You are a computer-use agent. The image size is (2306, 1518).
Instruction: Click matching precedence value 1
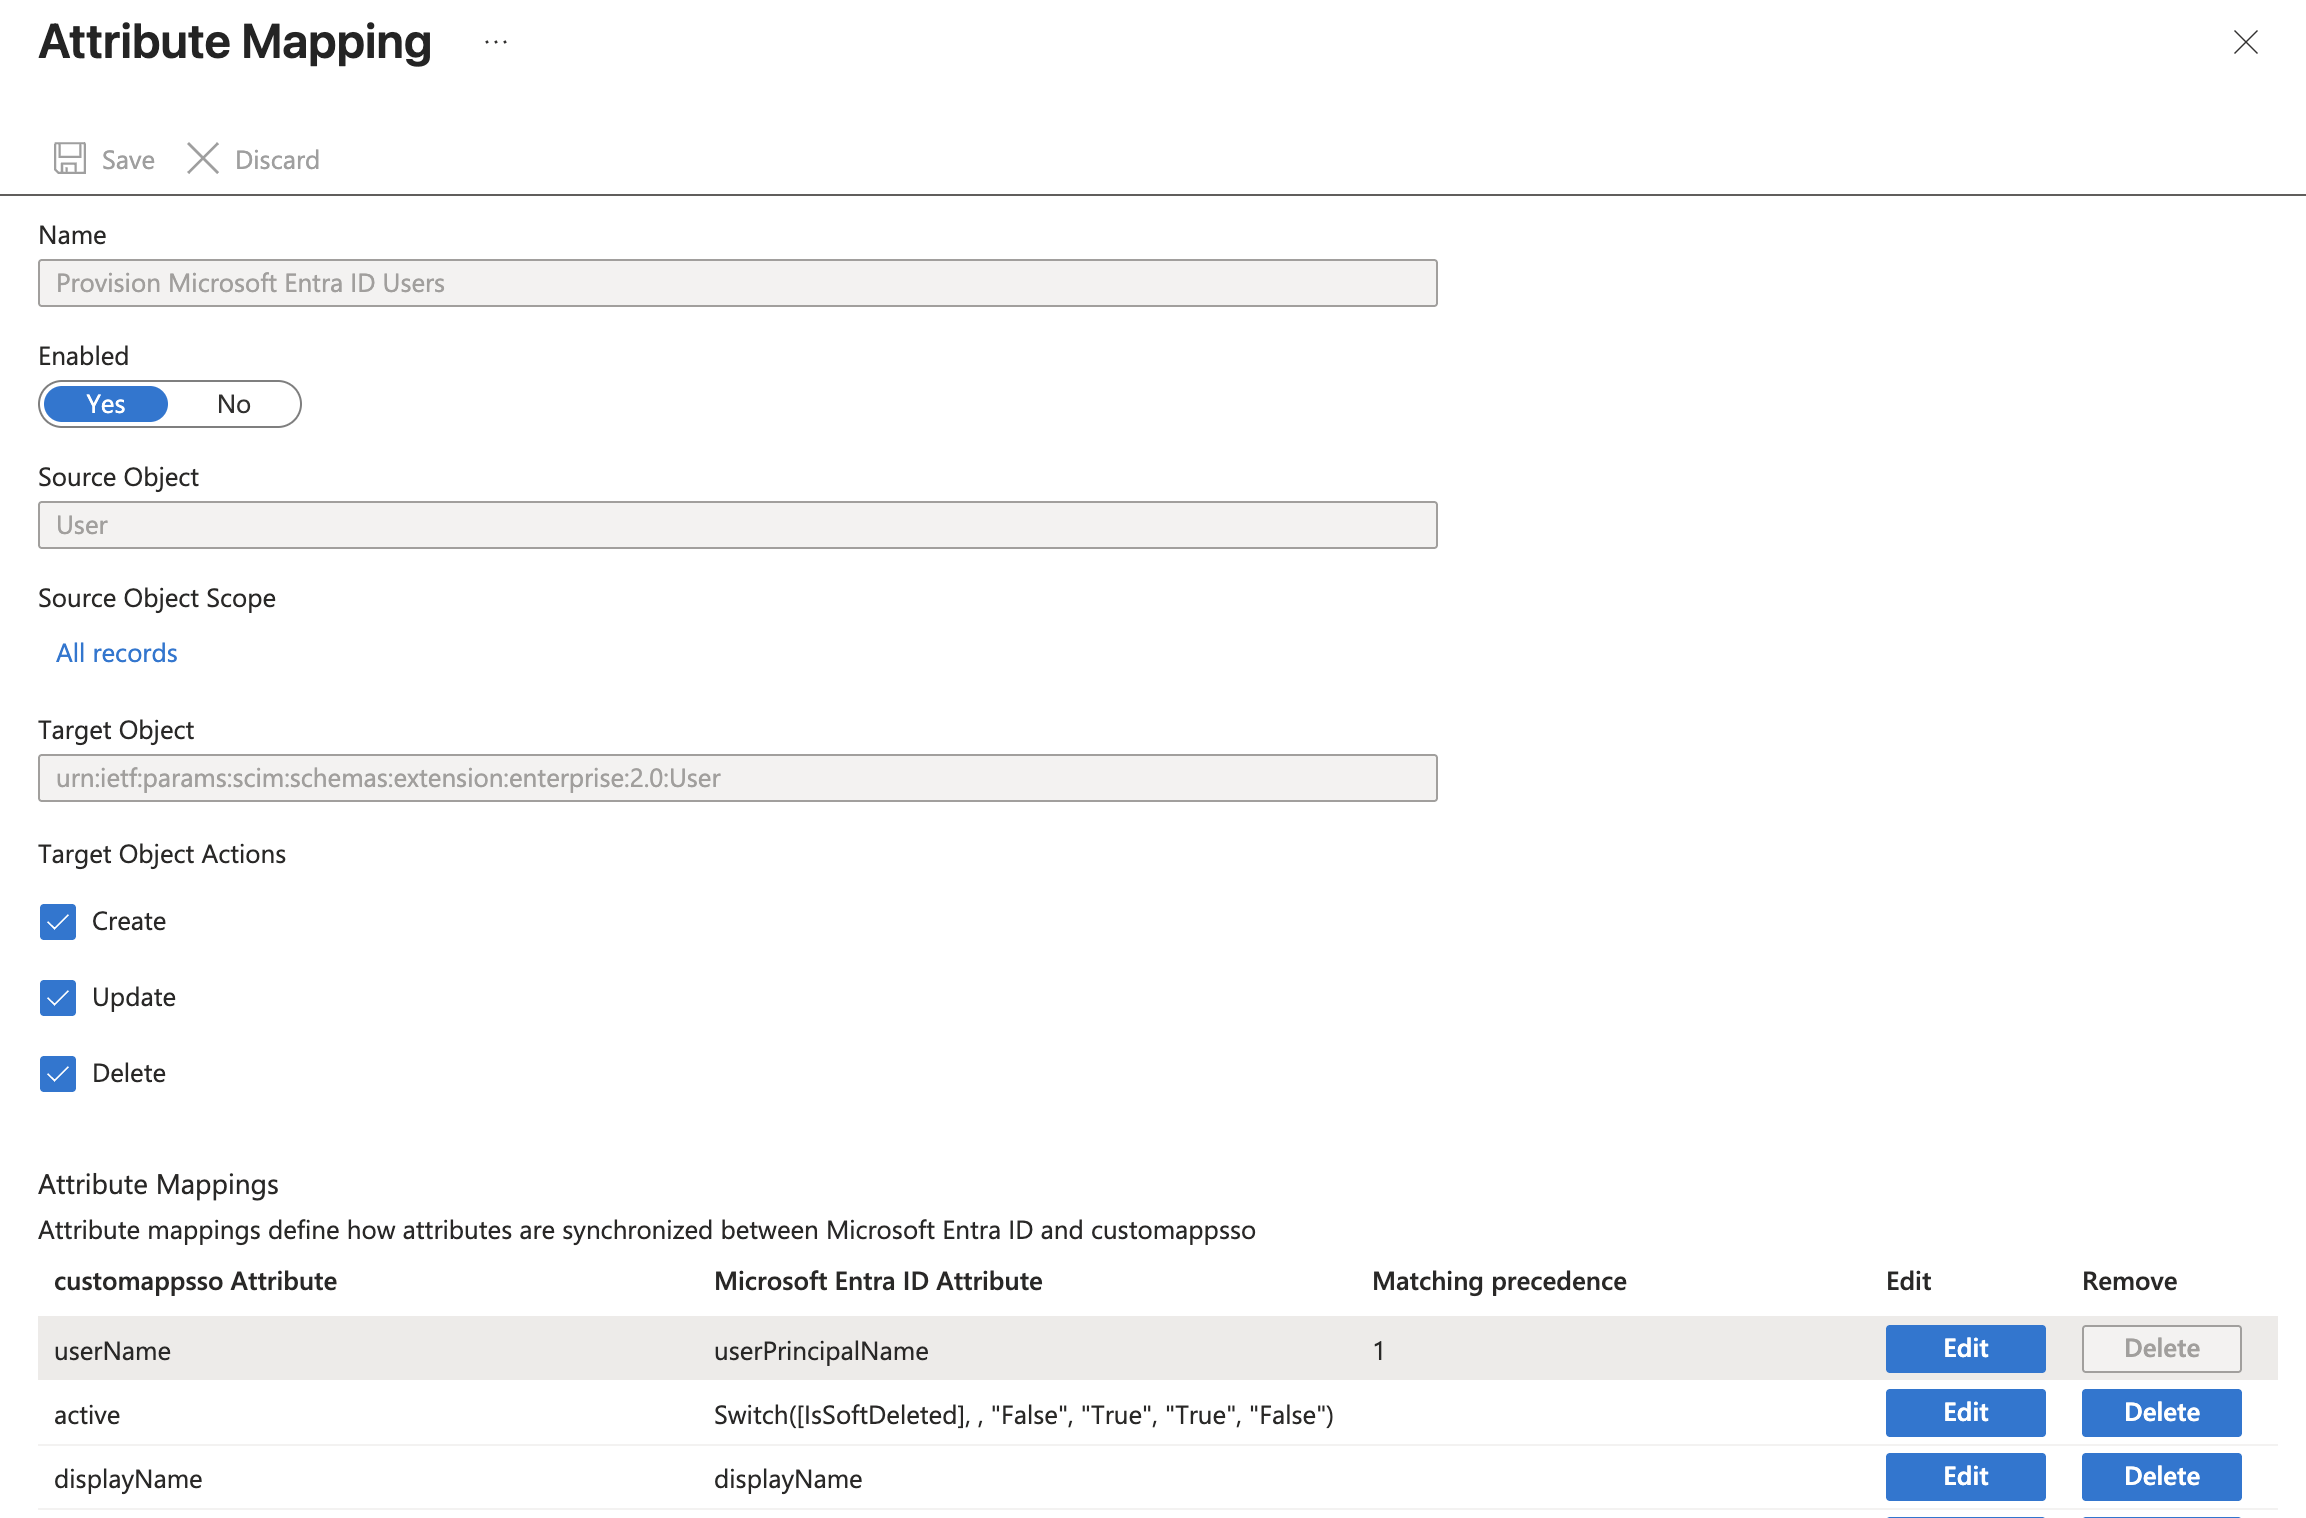click(x=1378, y=1351)
